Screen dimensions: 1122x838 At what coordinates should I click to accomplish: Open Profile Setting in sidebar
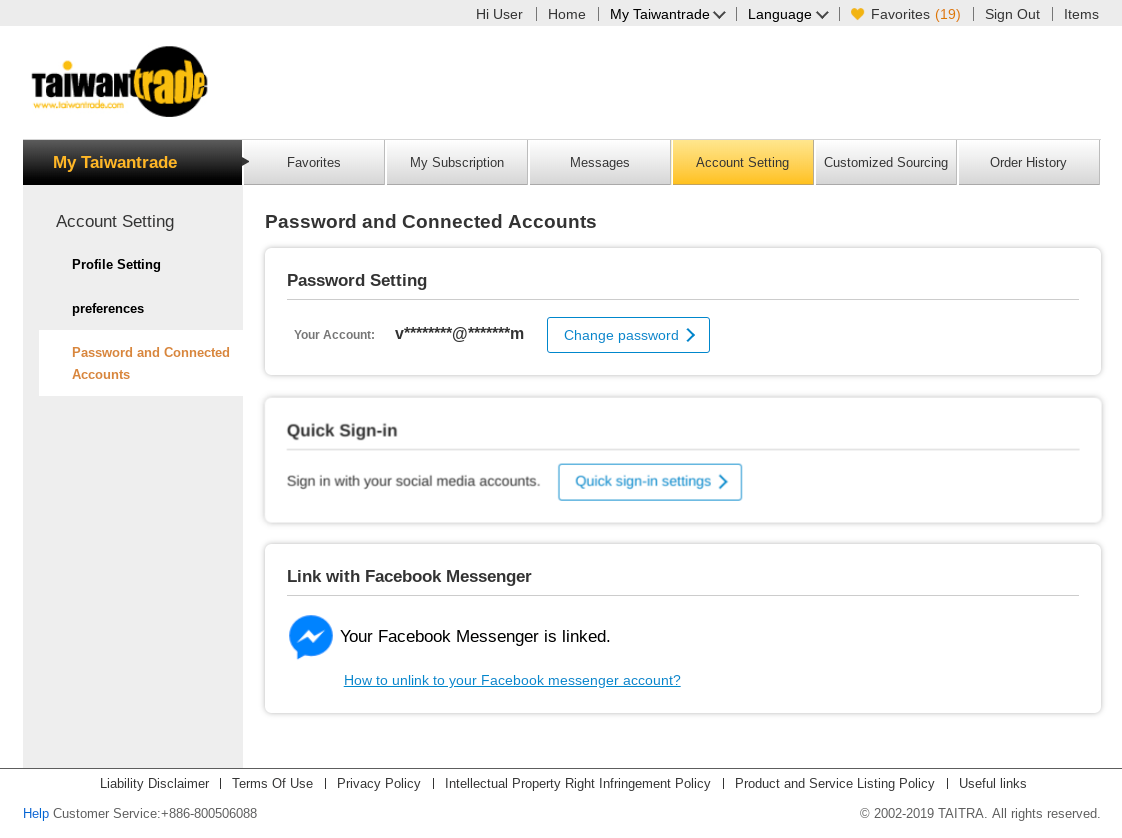pyautogui.click(x=116, y=264)
